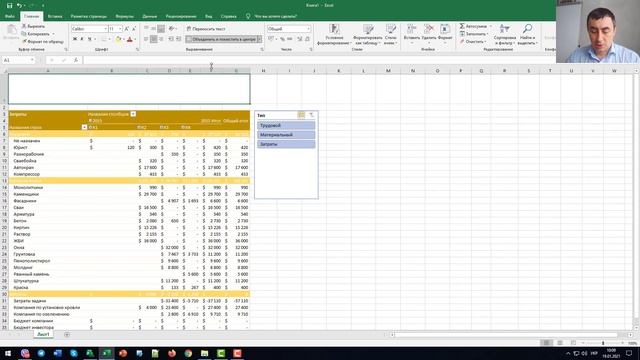
Task: Toggle bold (Ж) formatting
Action: (75, 39)
